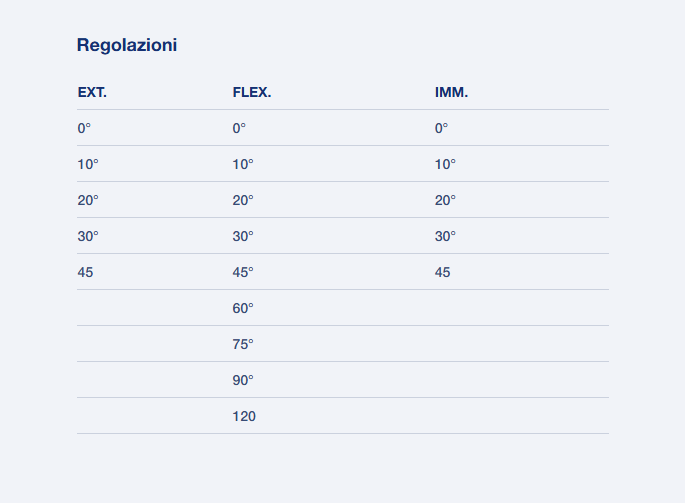
Task: Pick 30° in the EXT. column
Action: point(88,236)
